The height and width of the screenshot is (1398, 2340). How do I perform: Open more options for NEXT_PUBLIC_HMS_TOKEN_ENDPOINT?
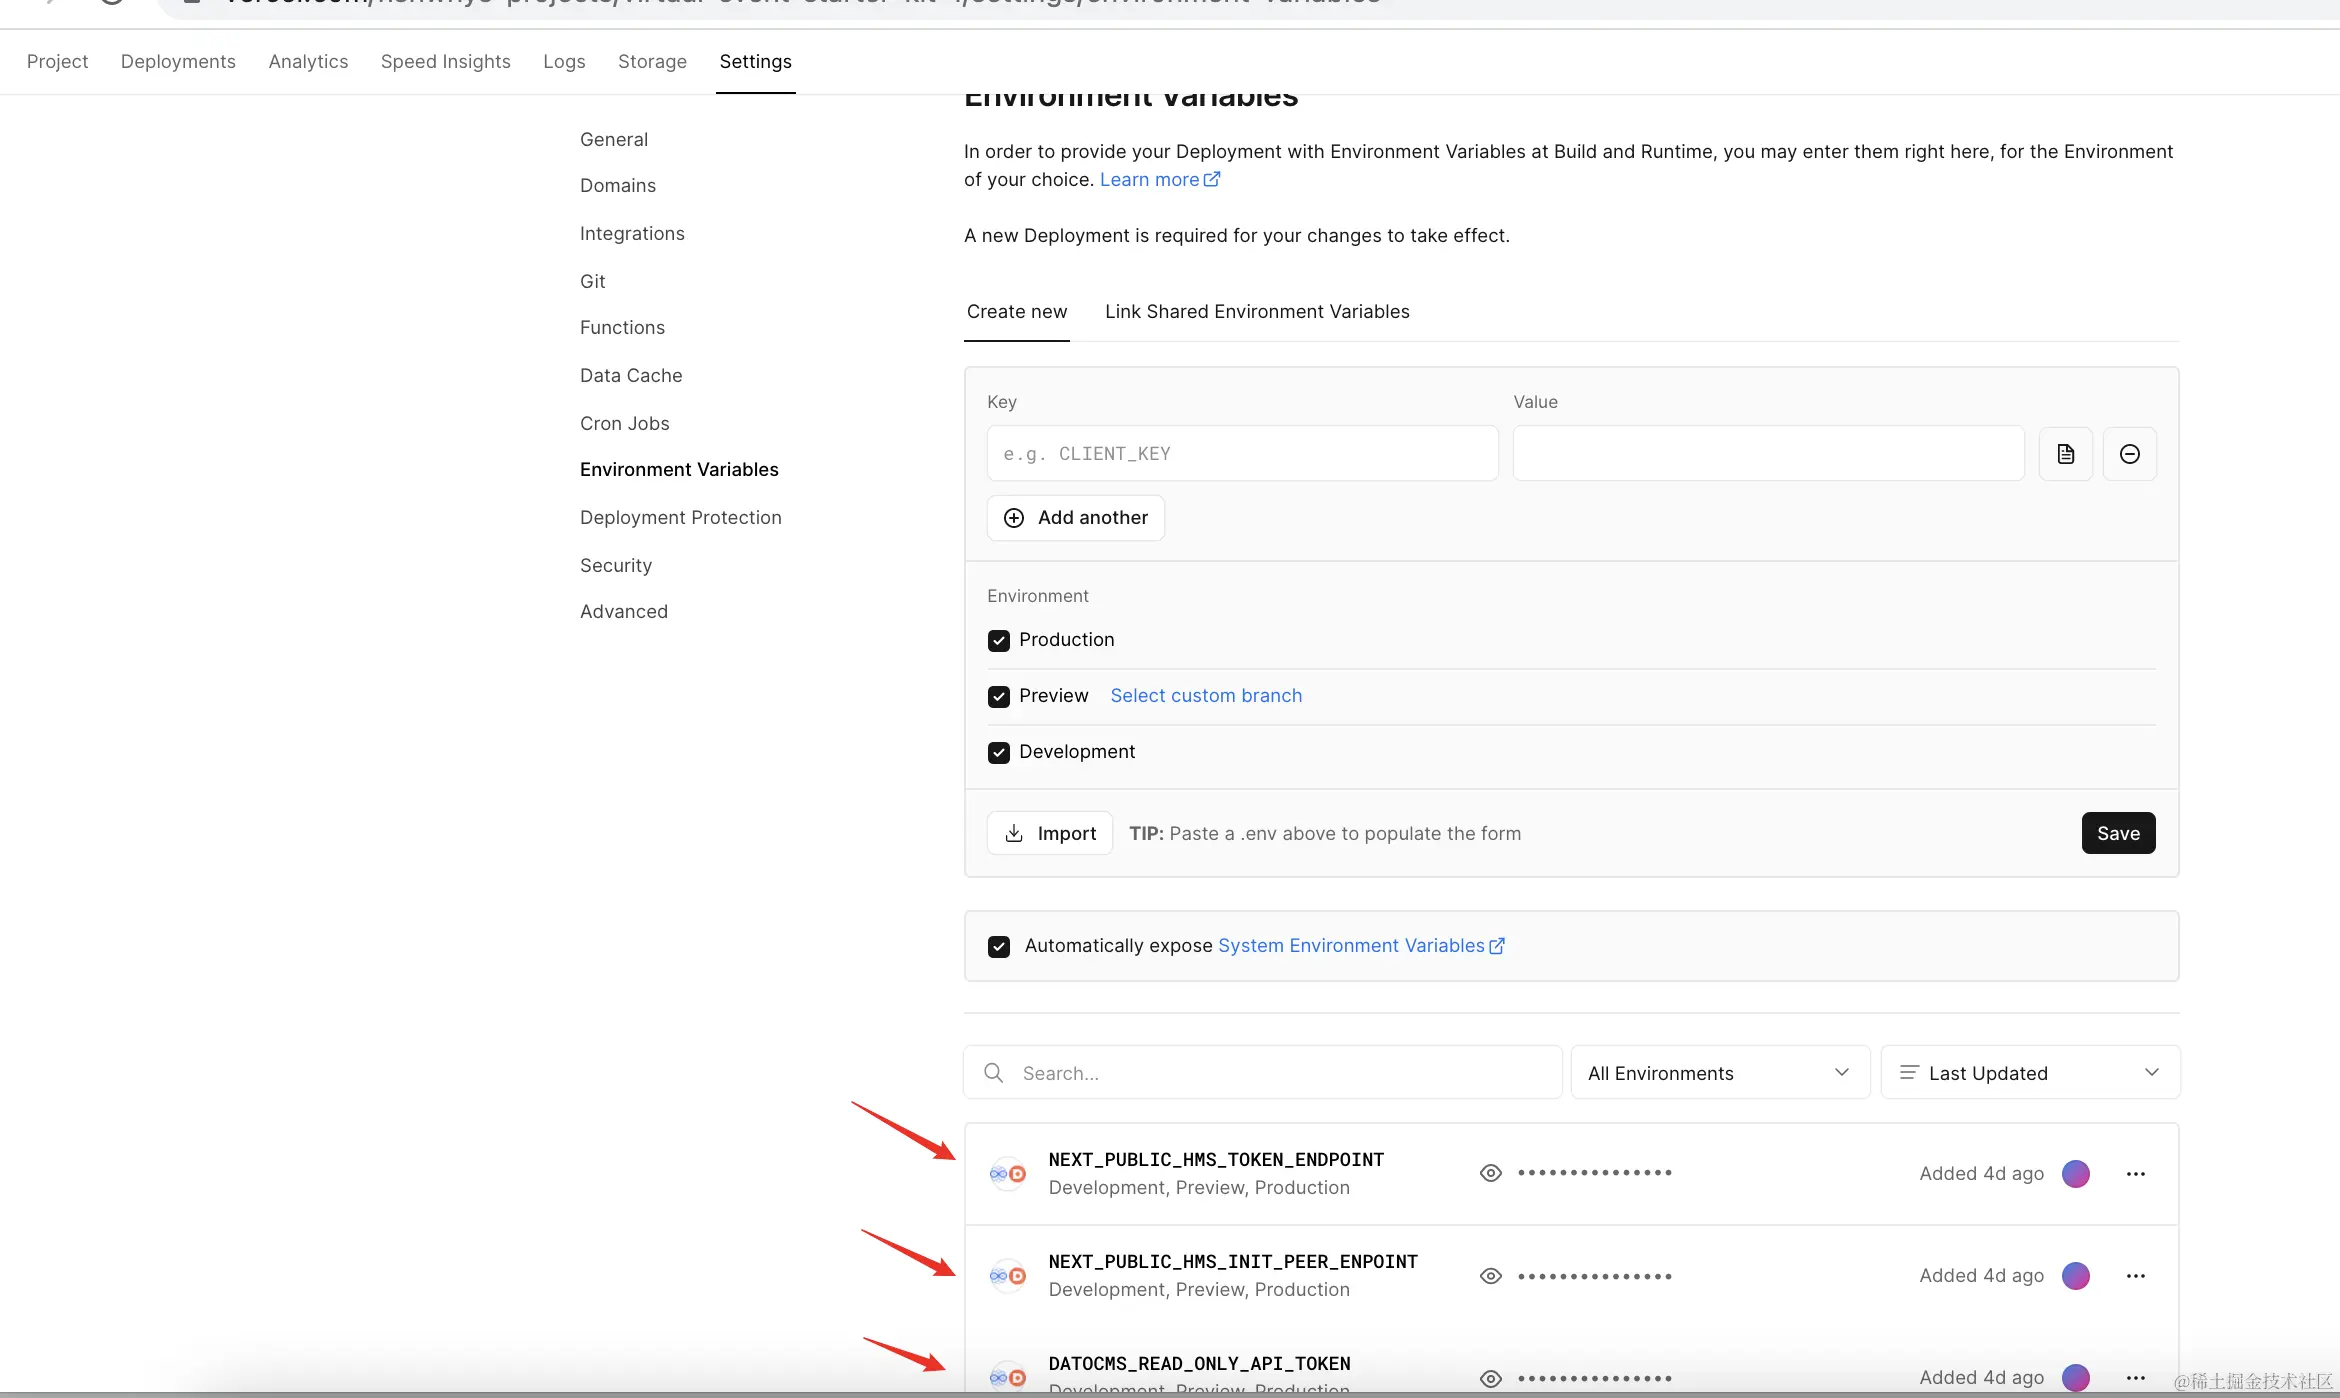[x=2135, y=1174]
